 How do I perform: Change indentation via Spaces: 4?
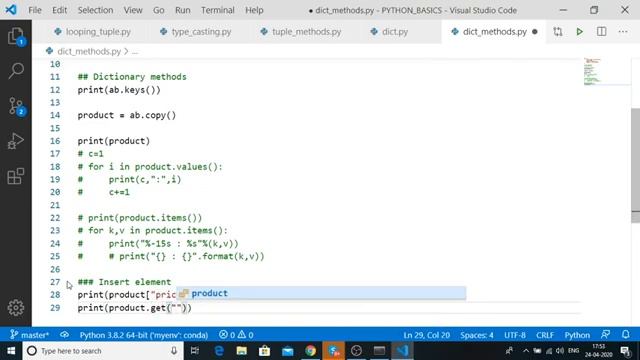coord(477,335)
